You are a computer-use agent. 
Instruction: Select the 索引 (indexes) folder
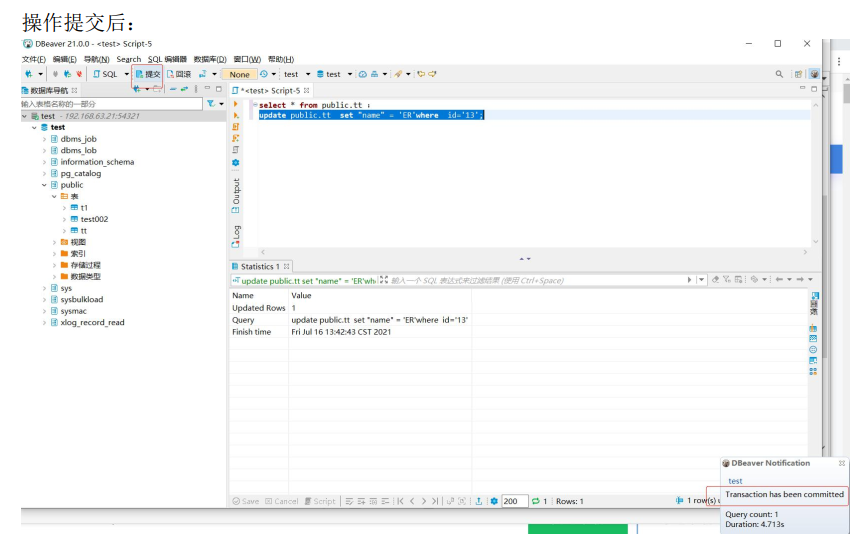[78, 254]
